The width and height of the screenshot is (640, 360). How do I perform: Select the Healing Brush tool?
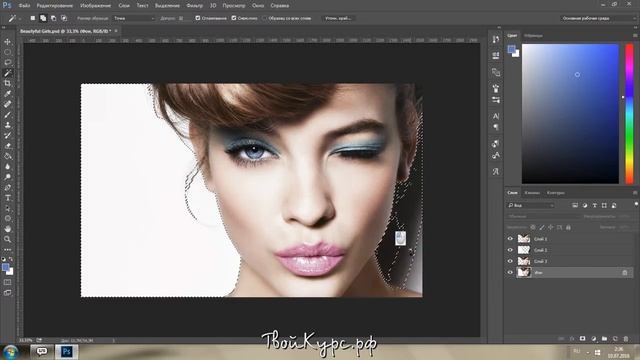coord(7,104)
